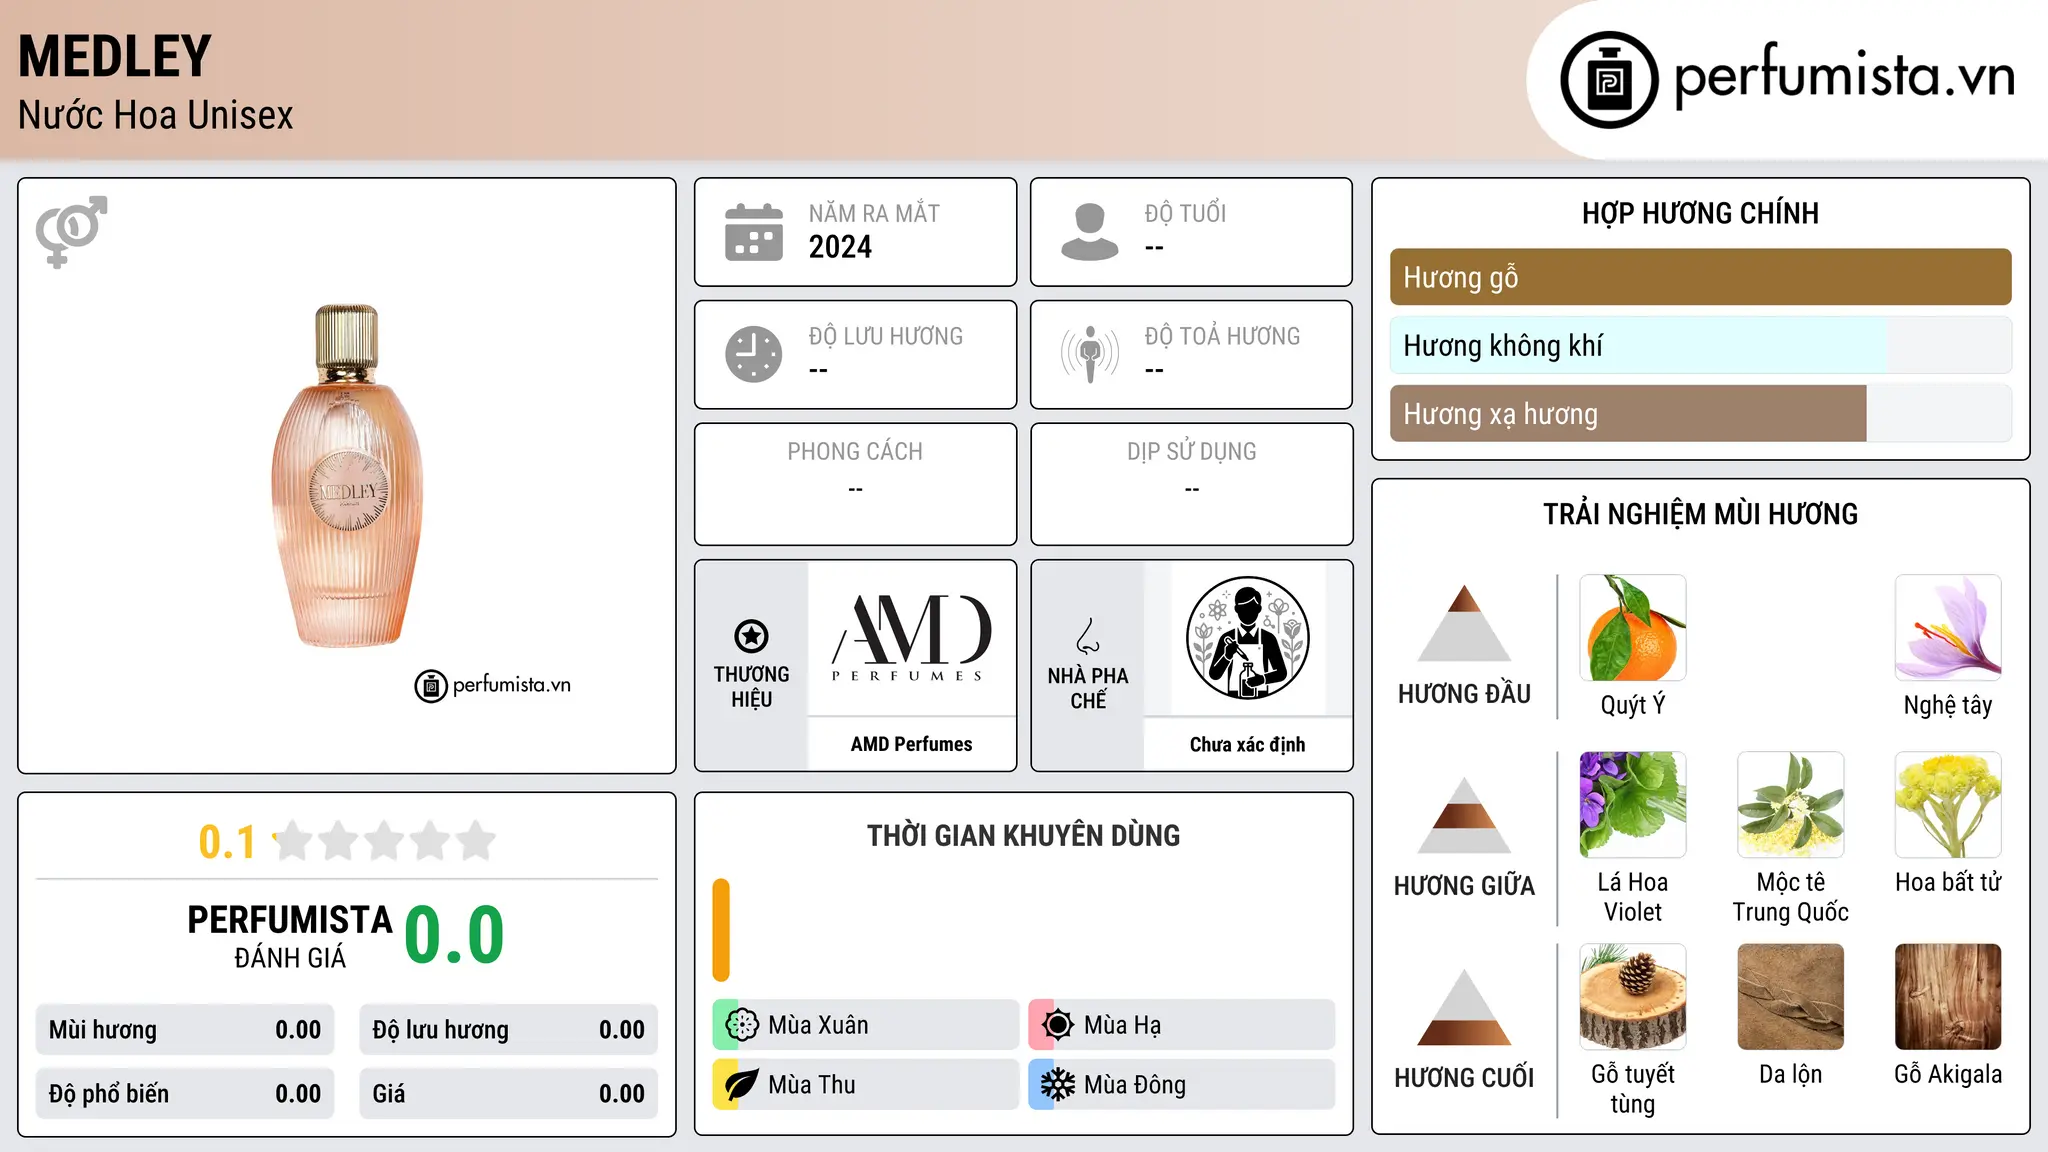Select the Quýt Ý note image
2048x1152 pixels.
[1633, 628]
